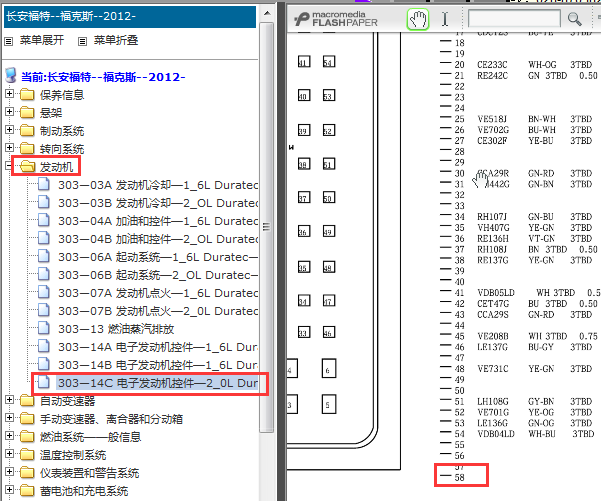The height and width of the screenshot is (501, 601).
Task: Click 菜单折叠 to collapse all menus
Action: coord(116,40)
